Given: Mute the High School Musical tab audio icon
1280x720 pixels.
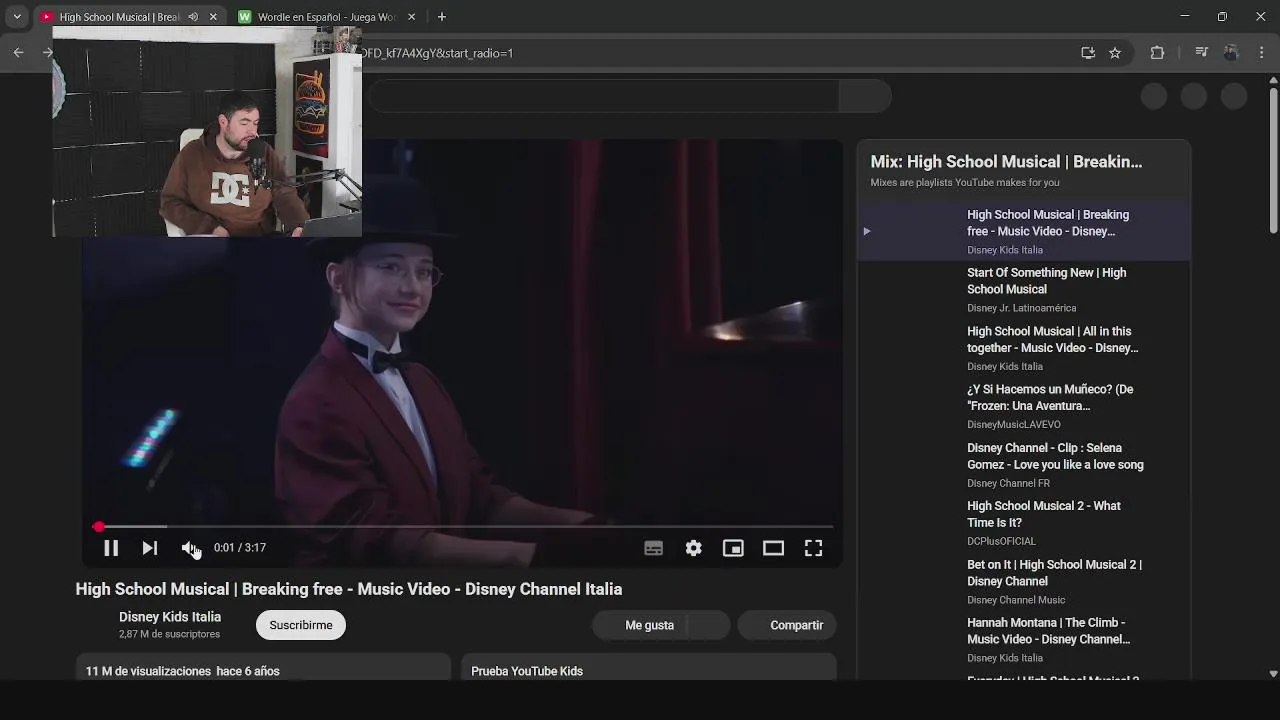Looking at the screenshot, I should point(193,17).
